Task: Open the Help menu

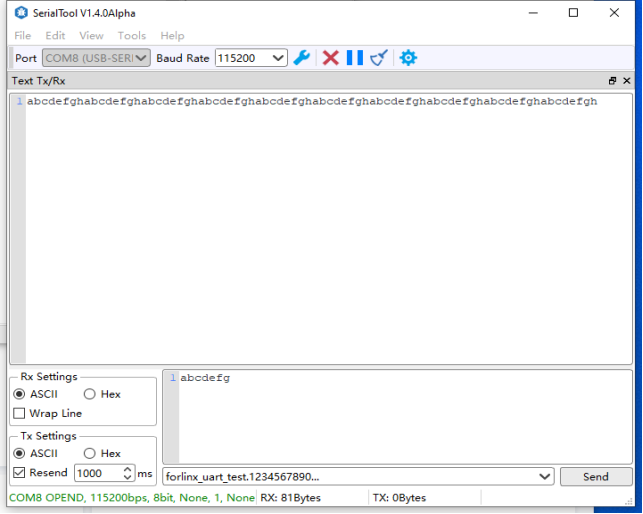Action: [x=172, y=35]
